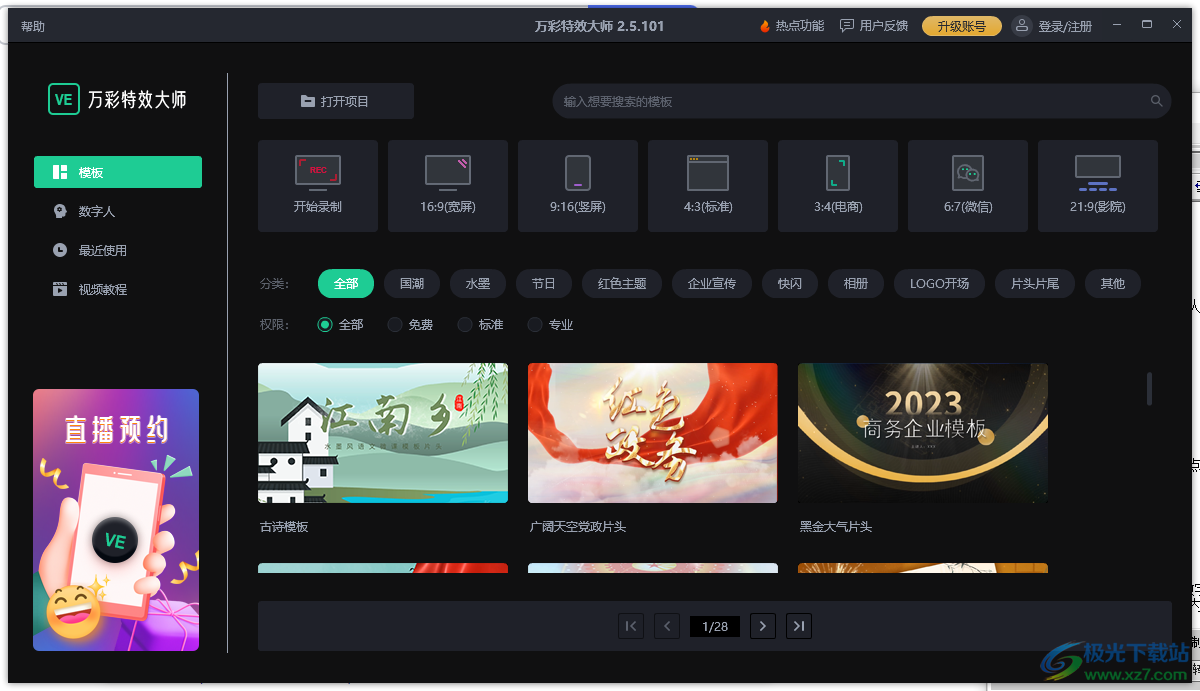The width and height of the screenshot is (1200, 691).
Task: Select the 6:7 WeChat format icon
Action: click(967, 185)
